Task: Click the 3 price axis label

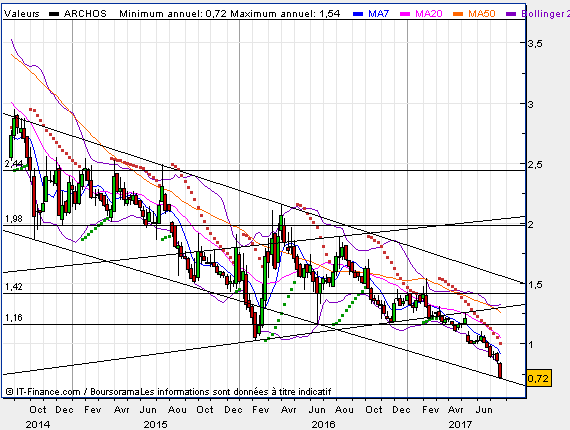Action: [531, 104]
